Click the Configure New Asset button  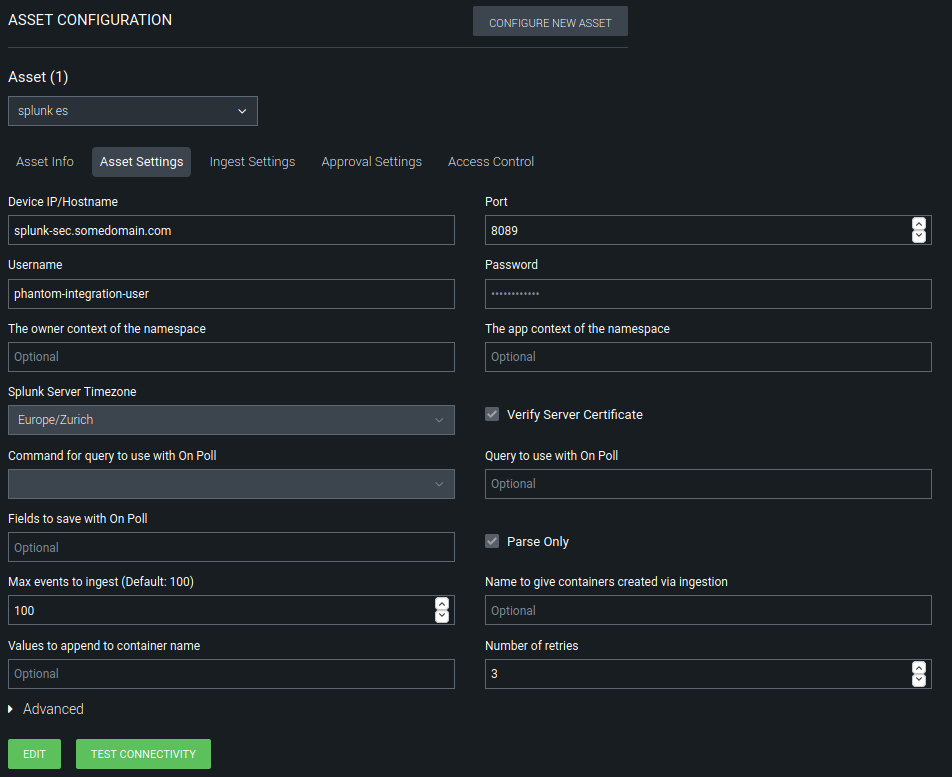(x=550, y=22)
